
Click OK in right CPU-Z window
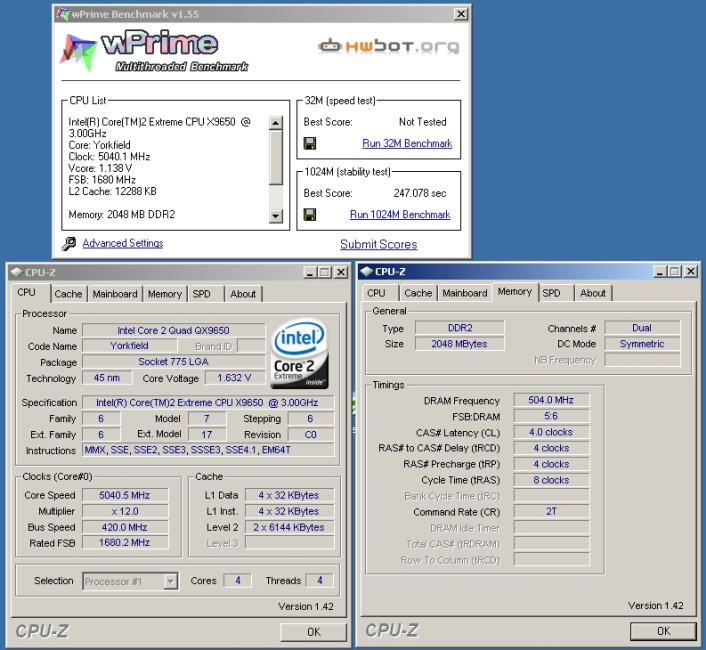point(663,631)
